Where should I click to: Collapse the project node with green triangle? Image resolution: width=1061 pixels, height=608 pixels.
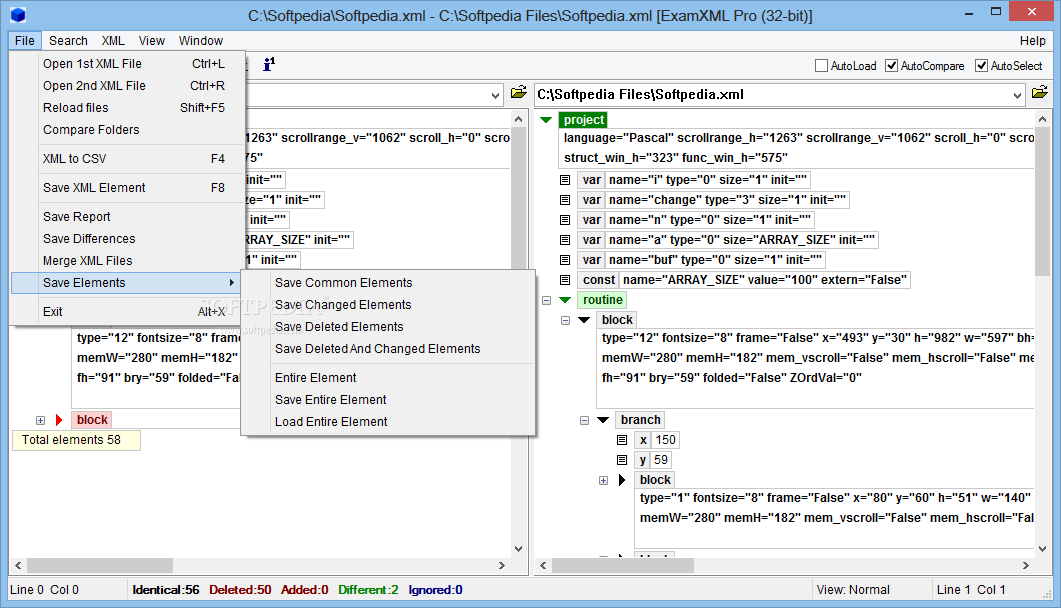(x=546, y=120)
